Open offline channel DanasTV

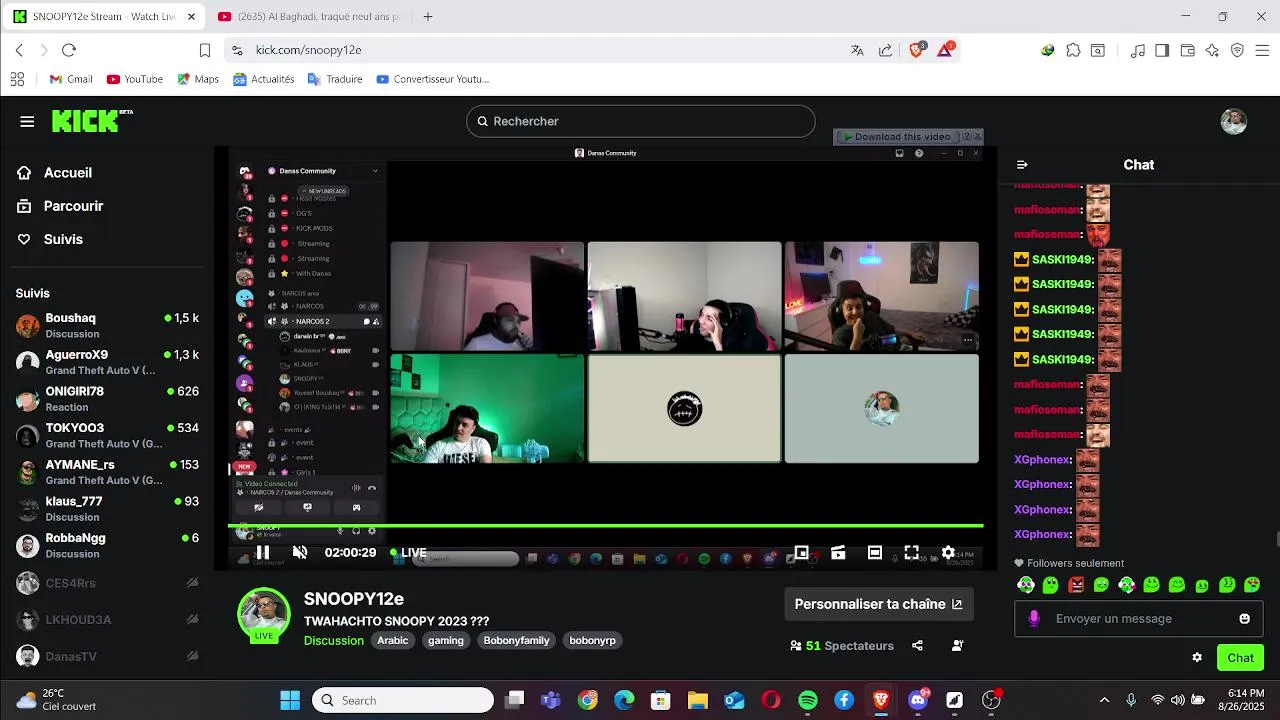click(107, 656)
